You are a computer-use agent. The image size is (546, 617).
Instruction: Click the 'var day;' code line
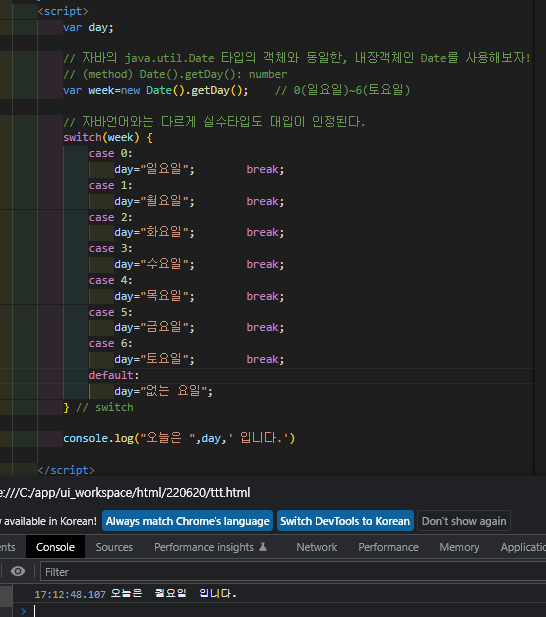click(x=88, y=28)
